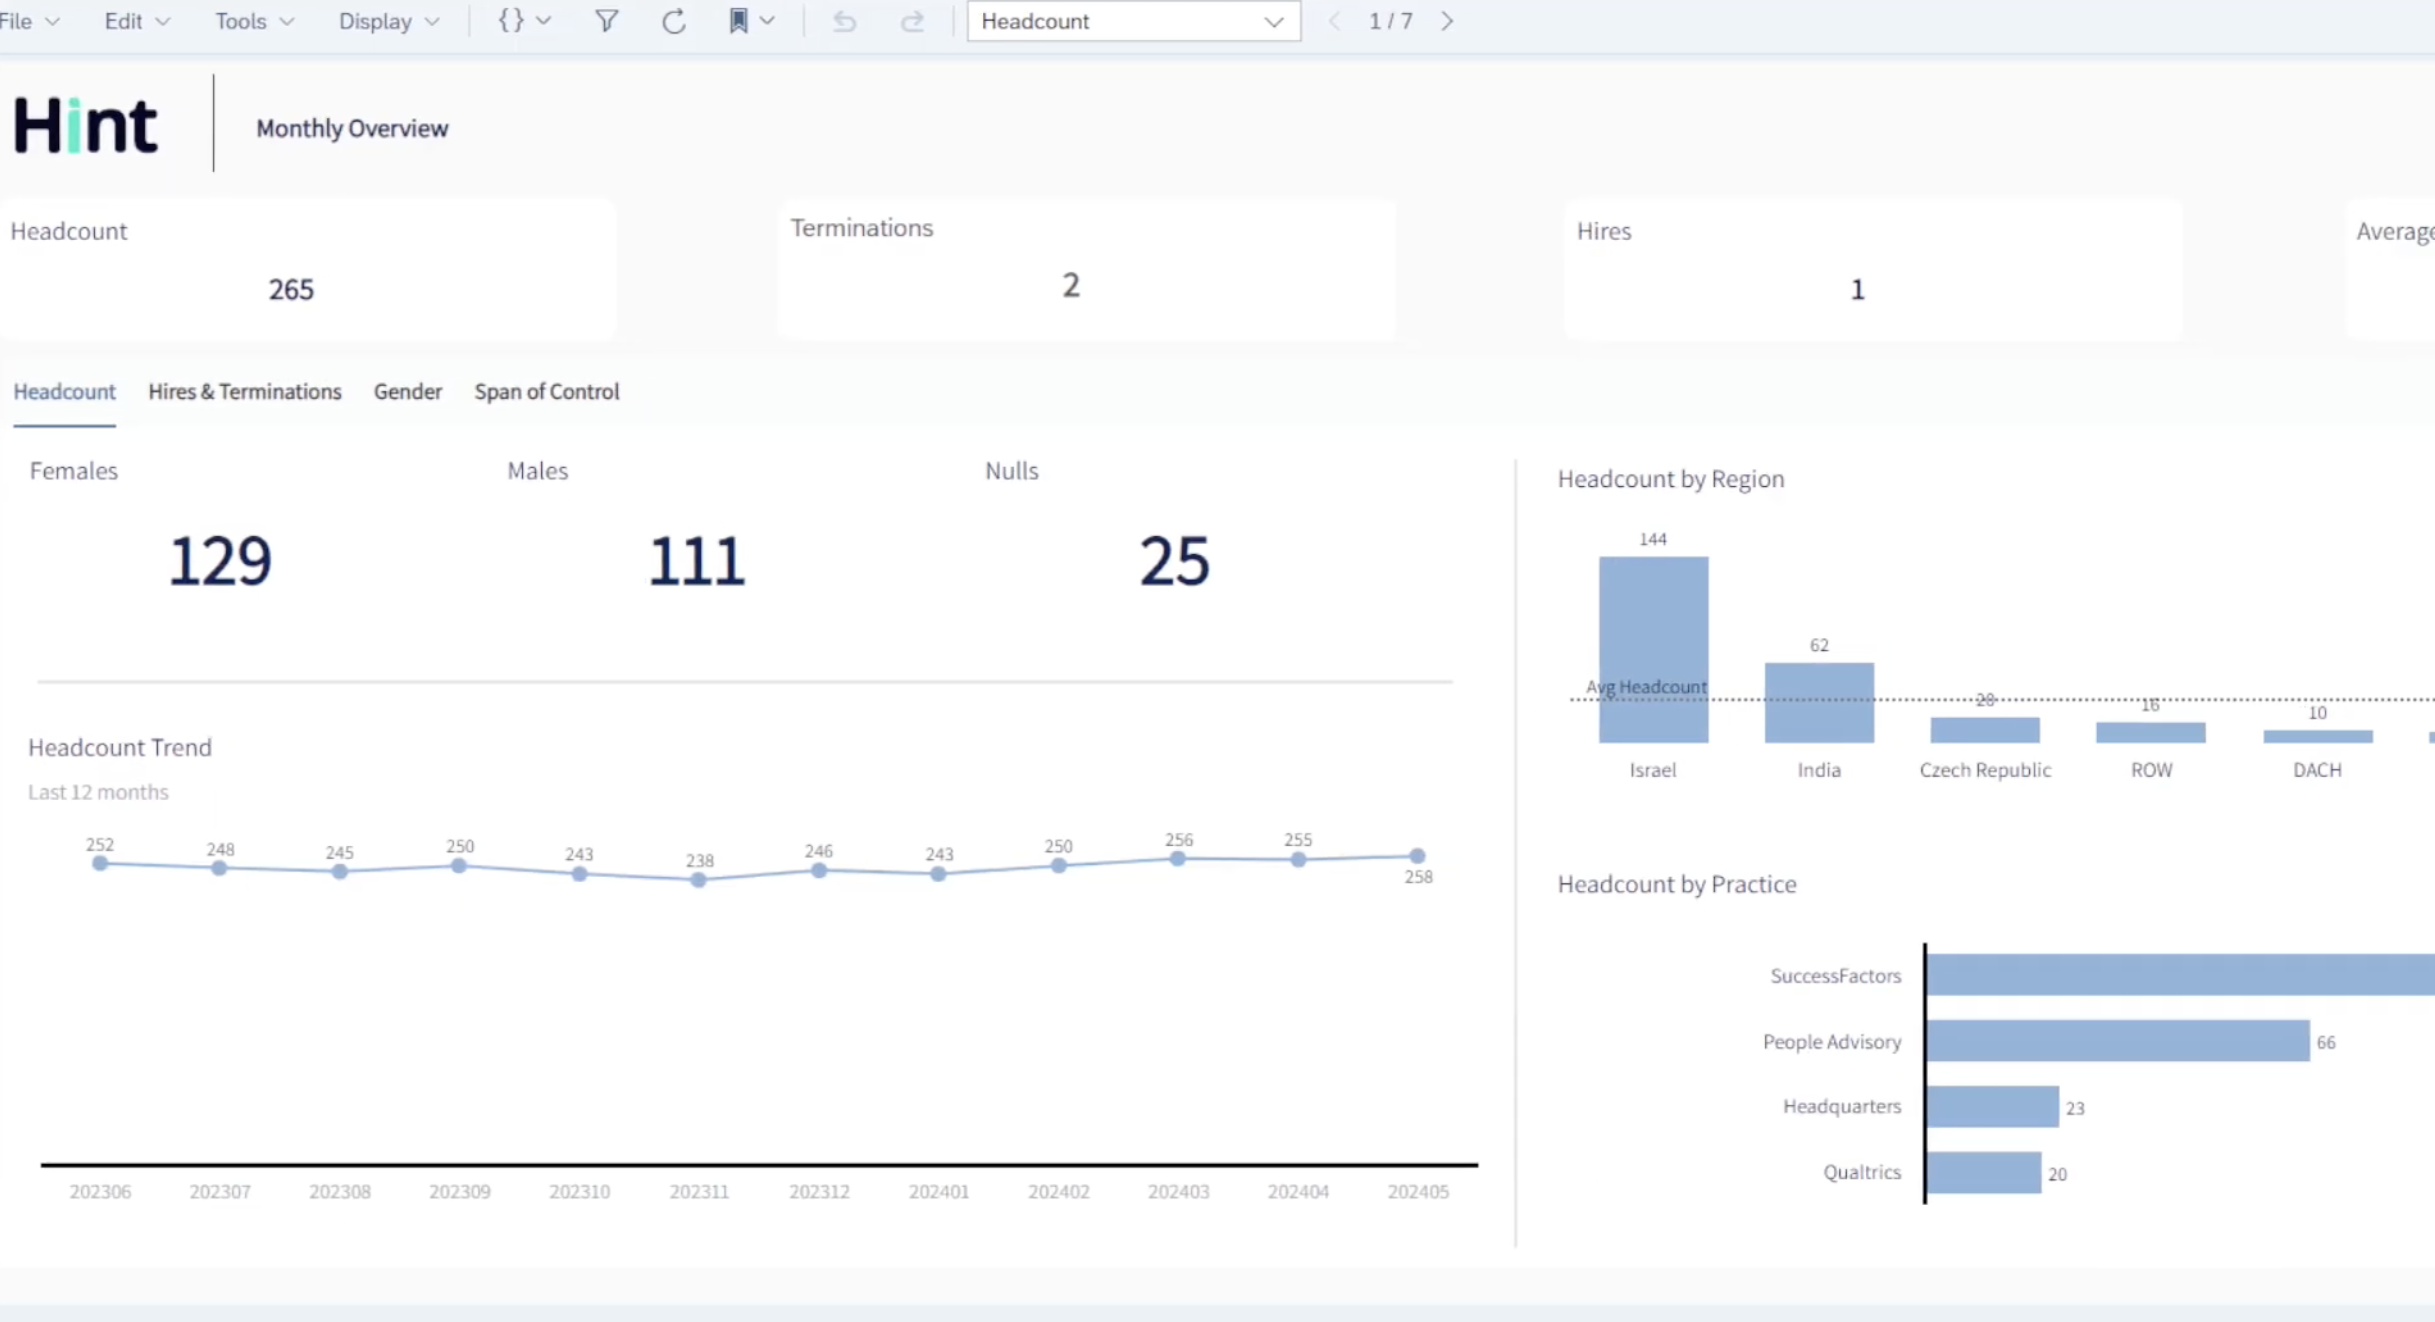This screenshot has height=1322, width=2435.
Task: Click the 1 / 7 page indicator
Action: [1390, 21]
